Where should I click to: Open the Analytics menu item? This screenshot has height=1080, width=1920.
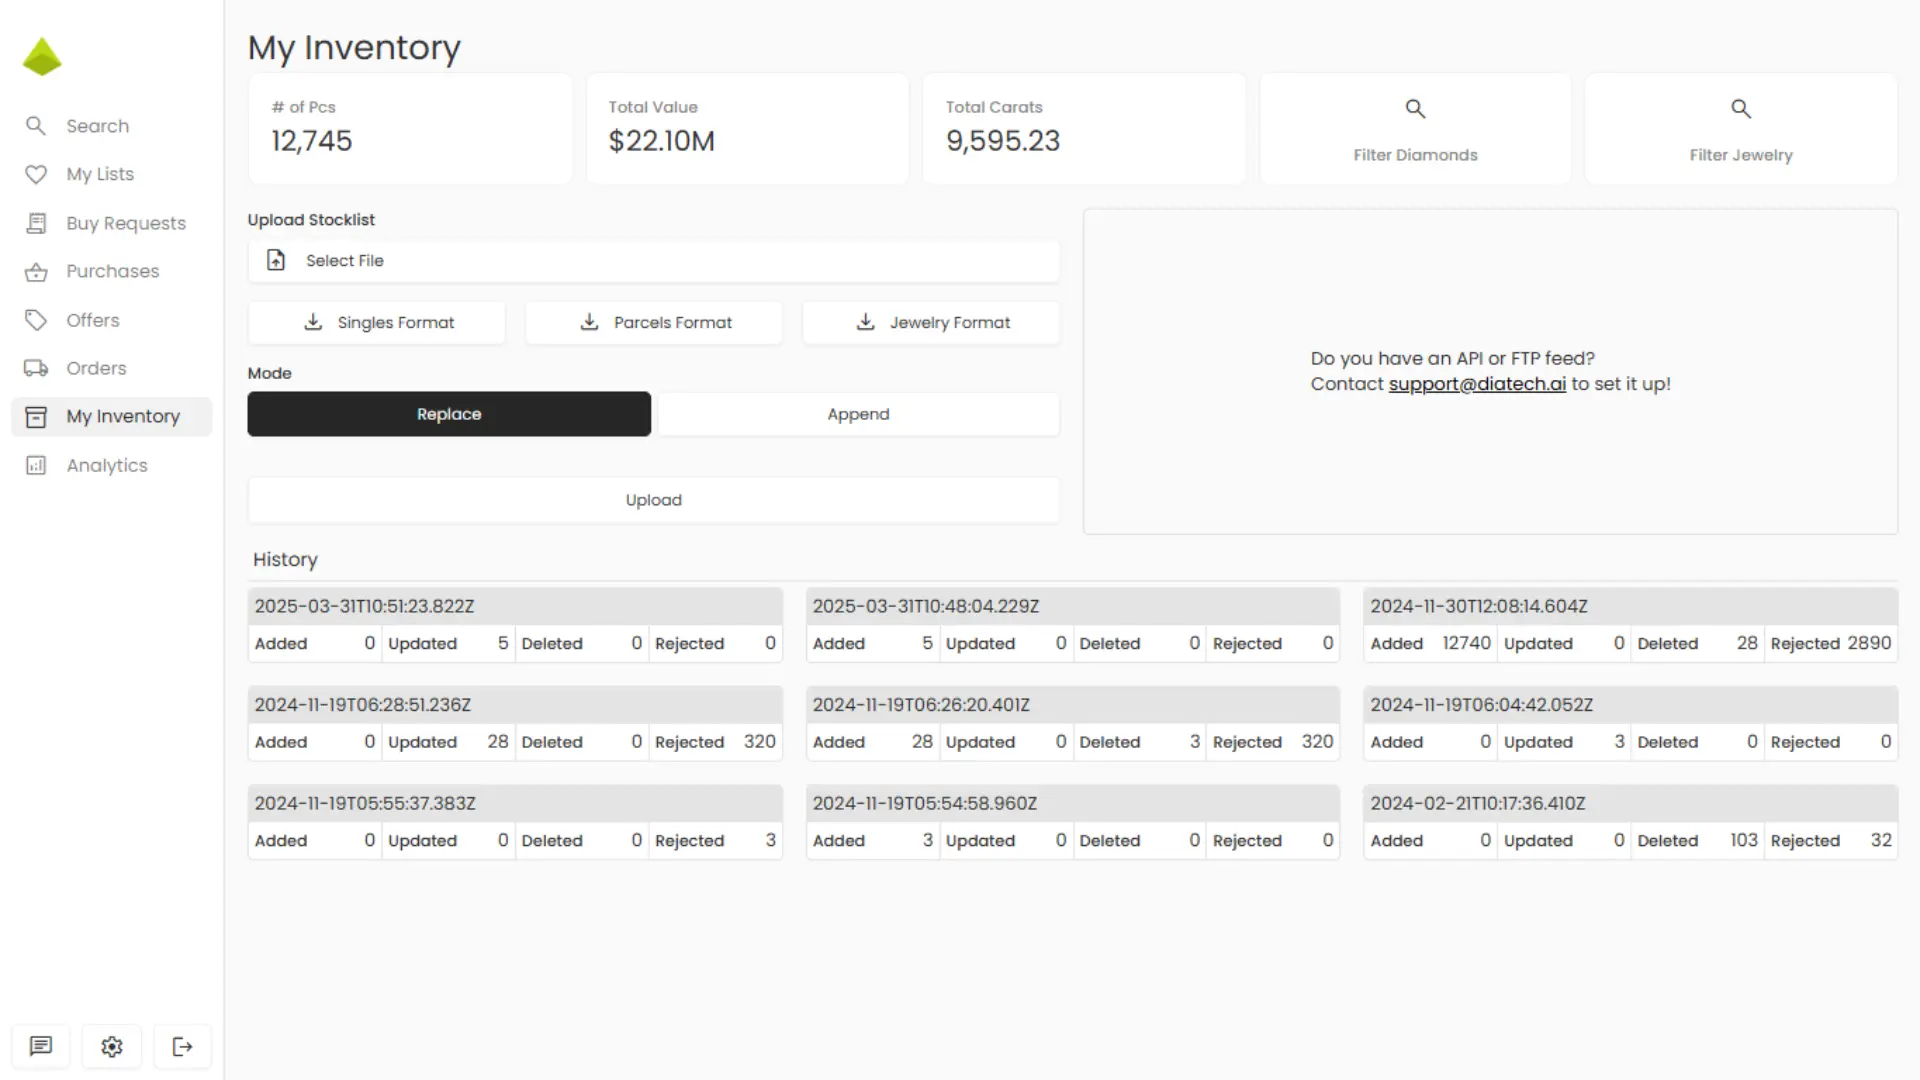pos(106,465)
